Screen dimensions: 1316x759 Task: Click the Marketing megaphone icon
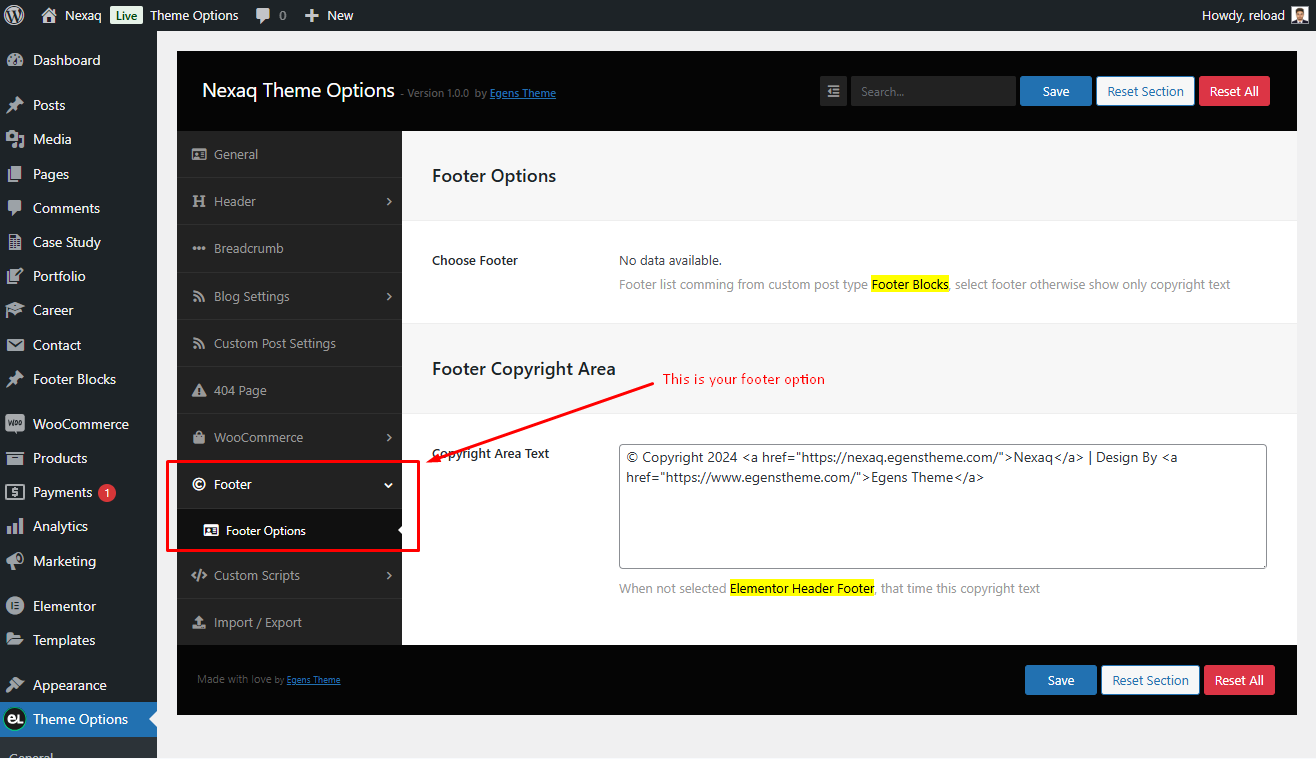[x=15, y=561]
